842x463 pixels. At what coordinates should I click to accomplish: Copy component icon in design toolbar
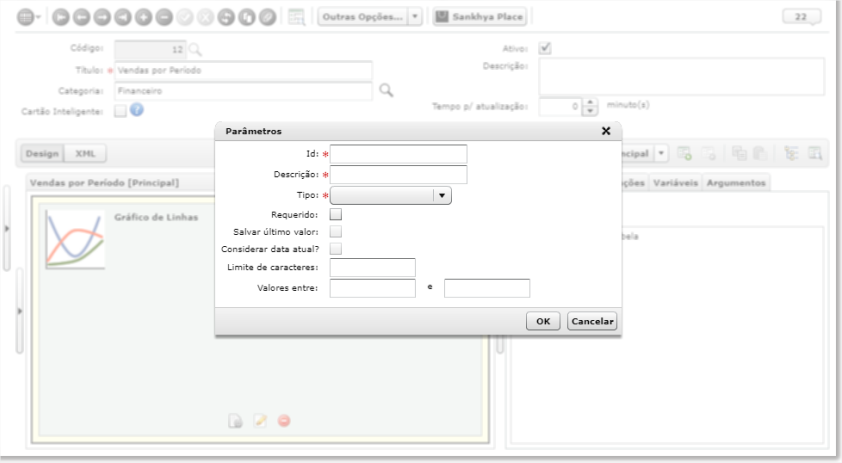(739, 154)
